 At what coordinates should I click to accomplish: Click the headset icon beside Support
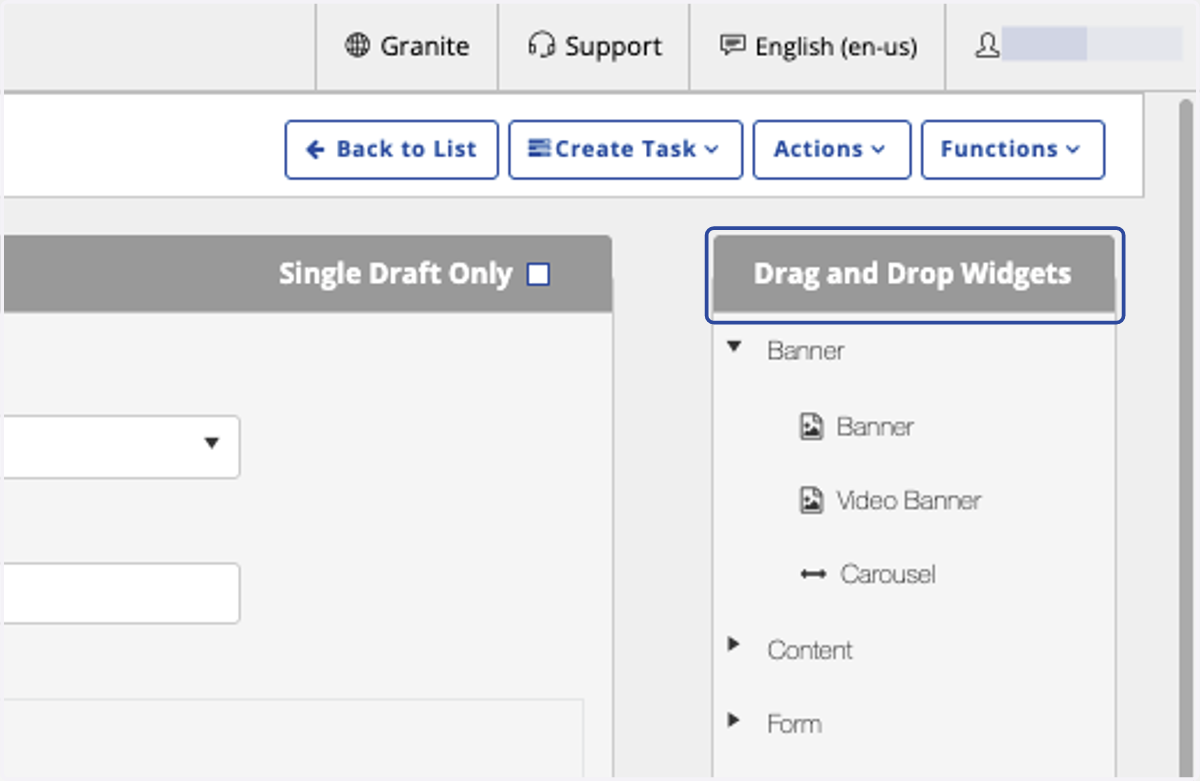click(542, 46)
